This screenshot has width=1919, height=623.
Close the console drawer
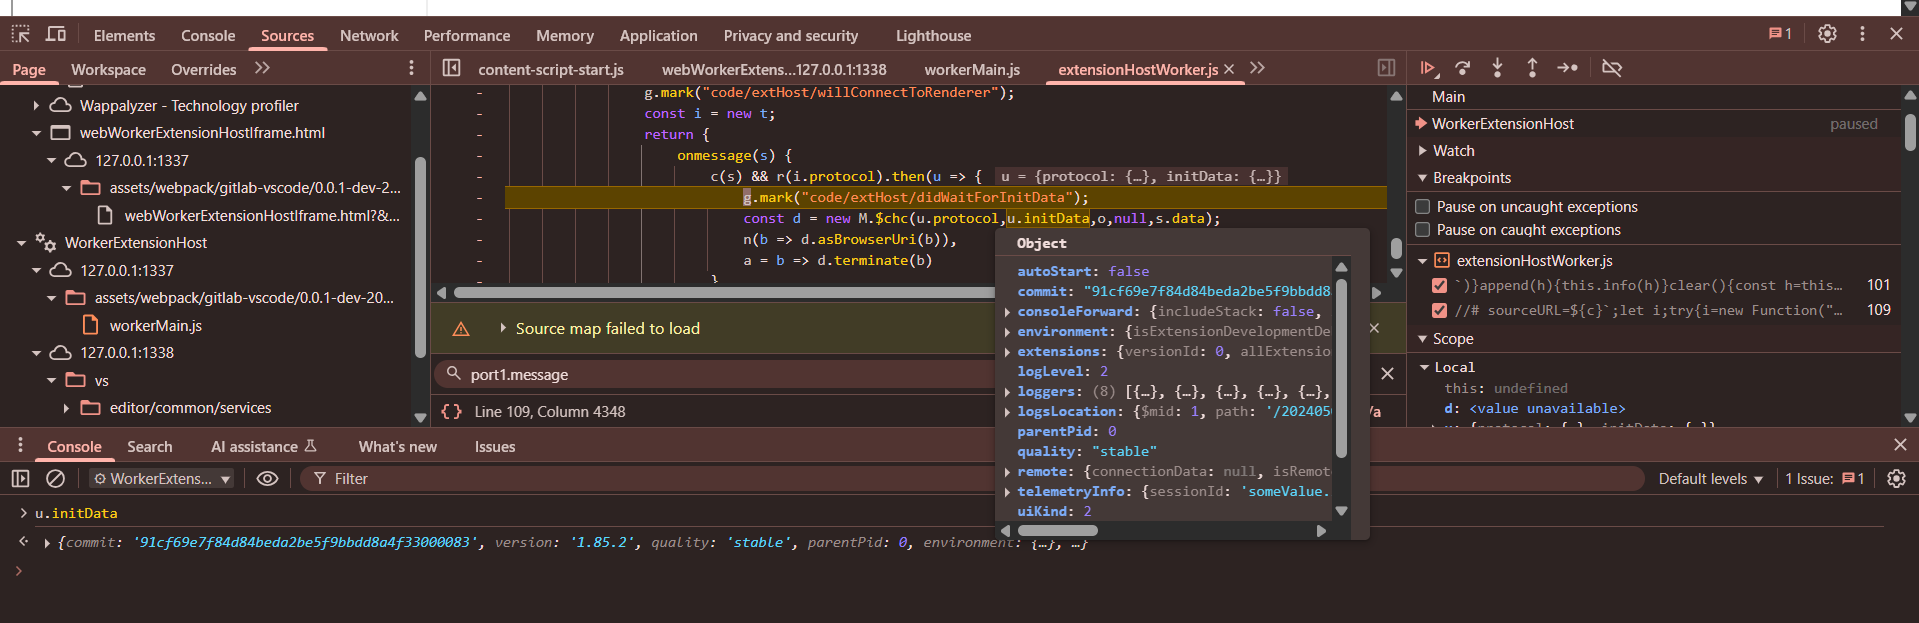(1900, 445)
